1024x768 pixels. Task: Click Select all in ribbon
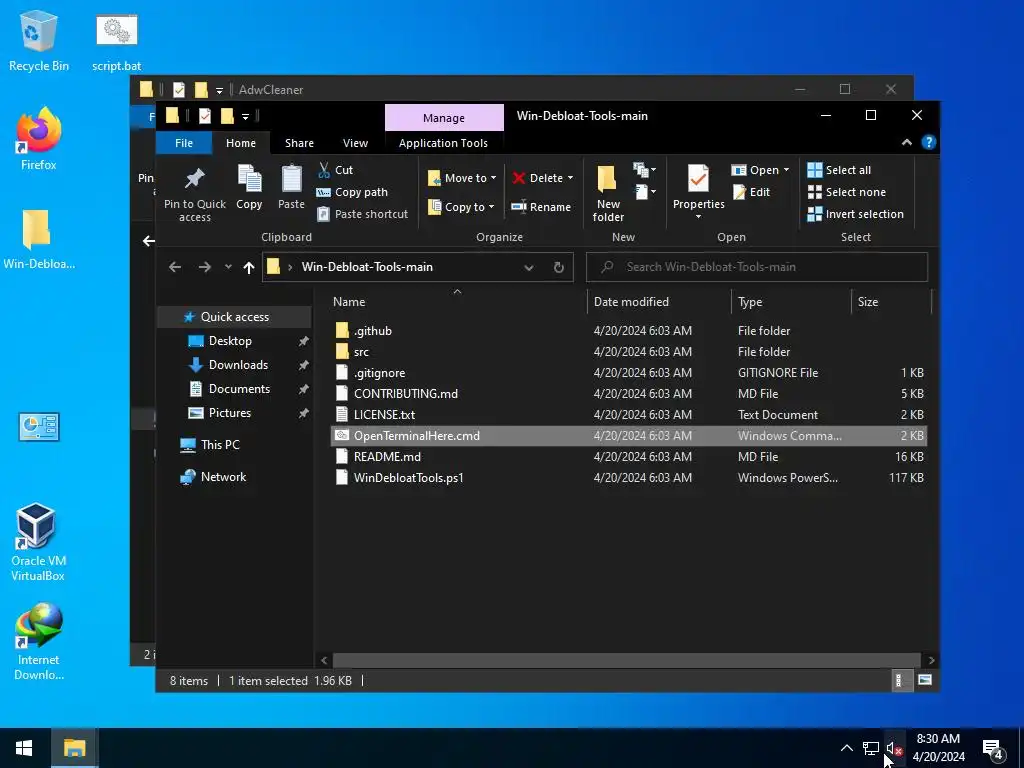click(839, 170)
